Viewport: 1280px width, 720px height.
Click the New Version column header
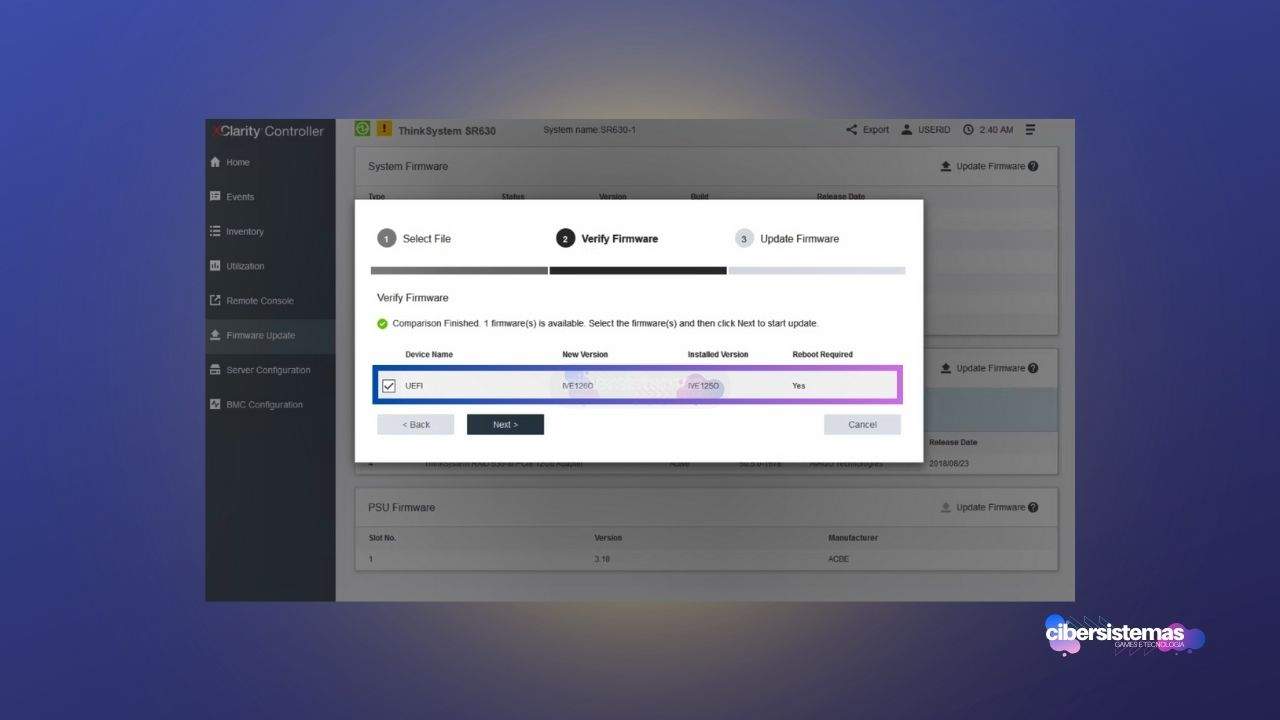(x=585, y=355)
